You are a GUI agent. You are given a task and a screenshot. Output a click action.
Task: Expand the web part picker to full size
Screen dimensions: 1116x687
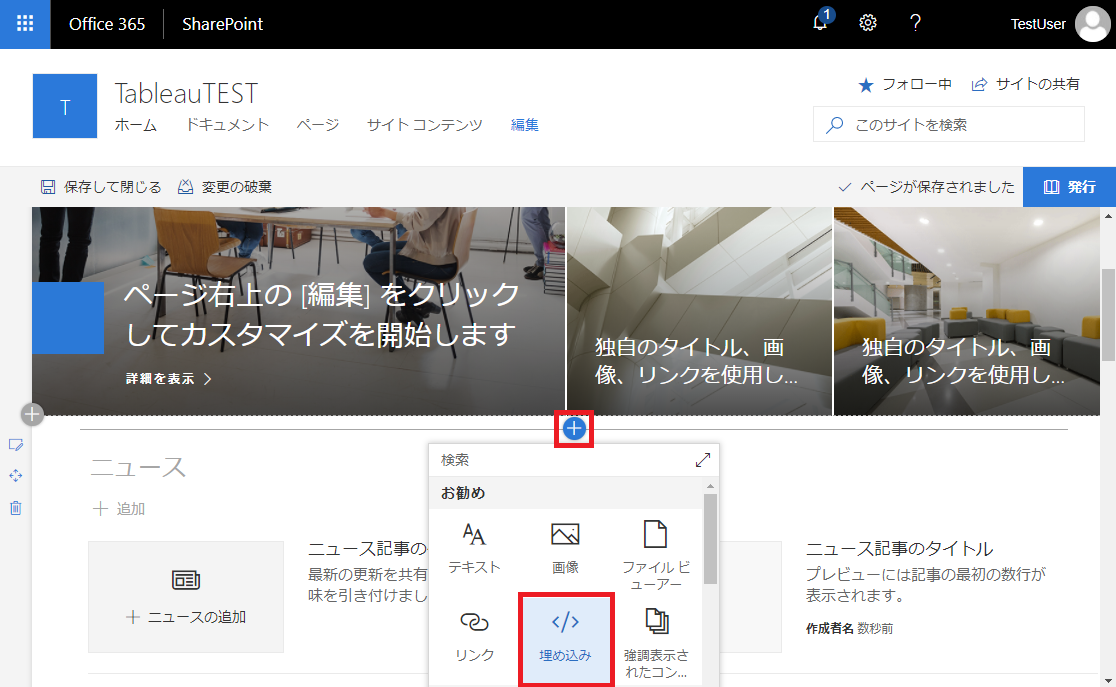(702, 460)
